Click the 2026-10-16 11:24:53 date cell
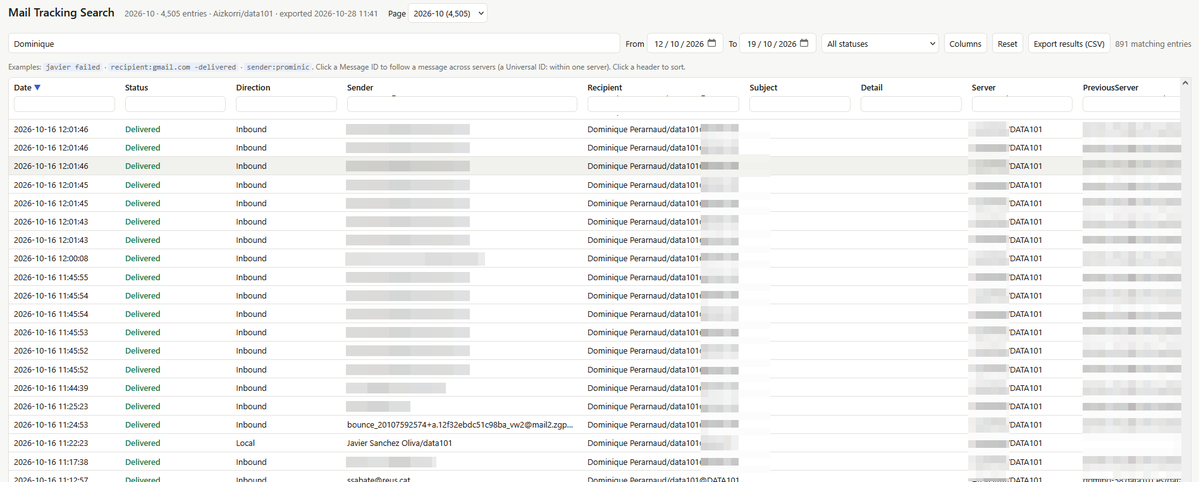 click(x=50, y=425)
